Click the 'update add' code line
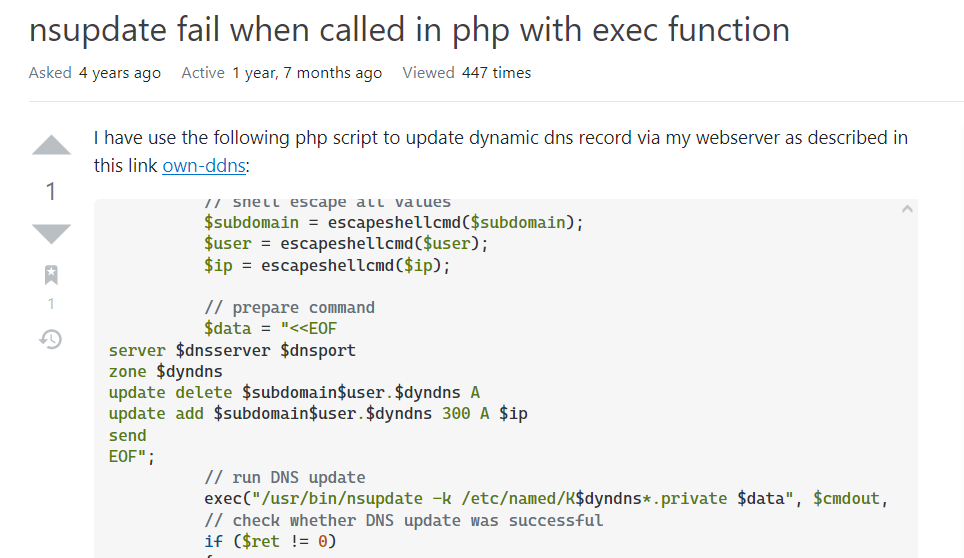This screenshot has height=558, width=964. [318, 414]
